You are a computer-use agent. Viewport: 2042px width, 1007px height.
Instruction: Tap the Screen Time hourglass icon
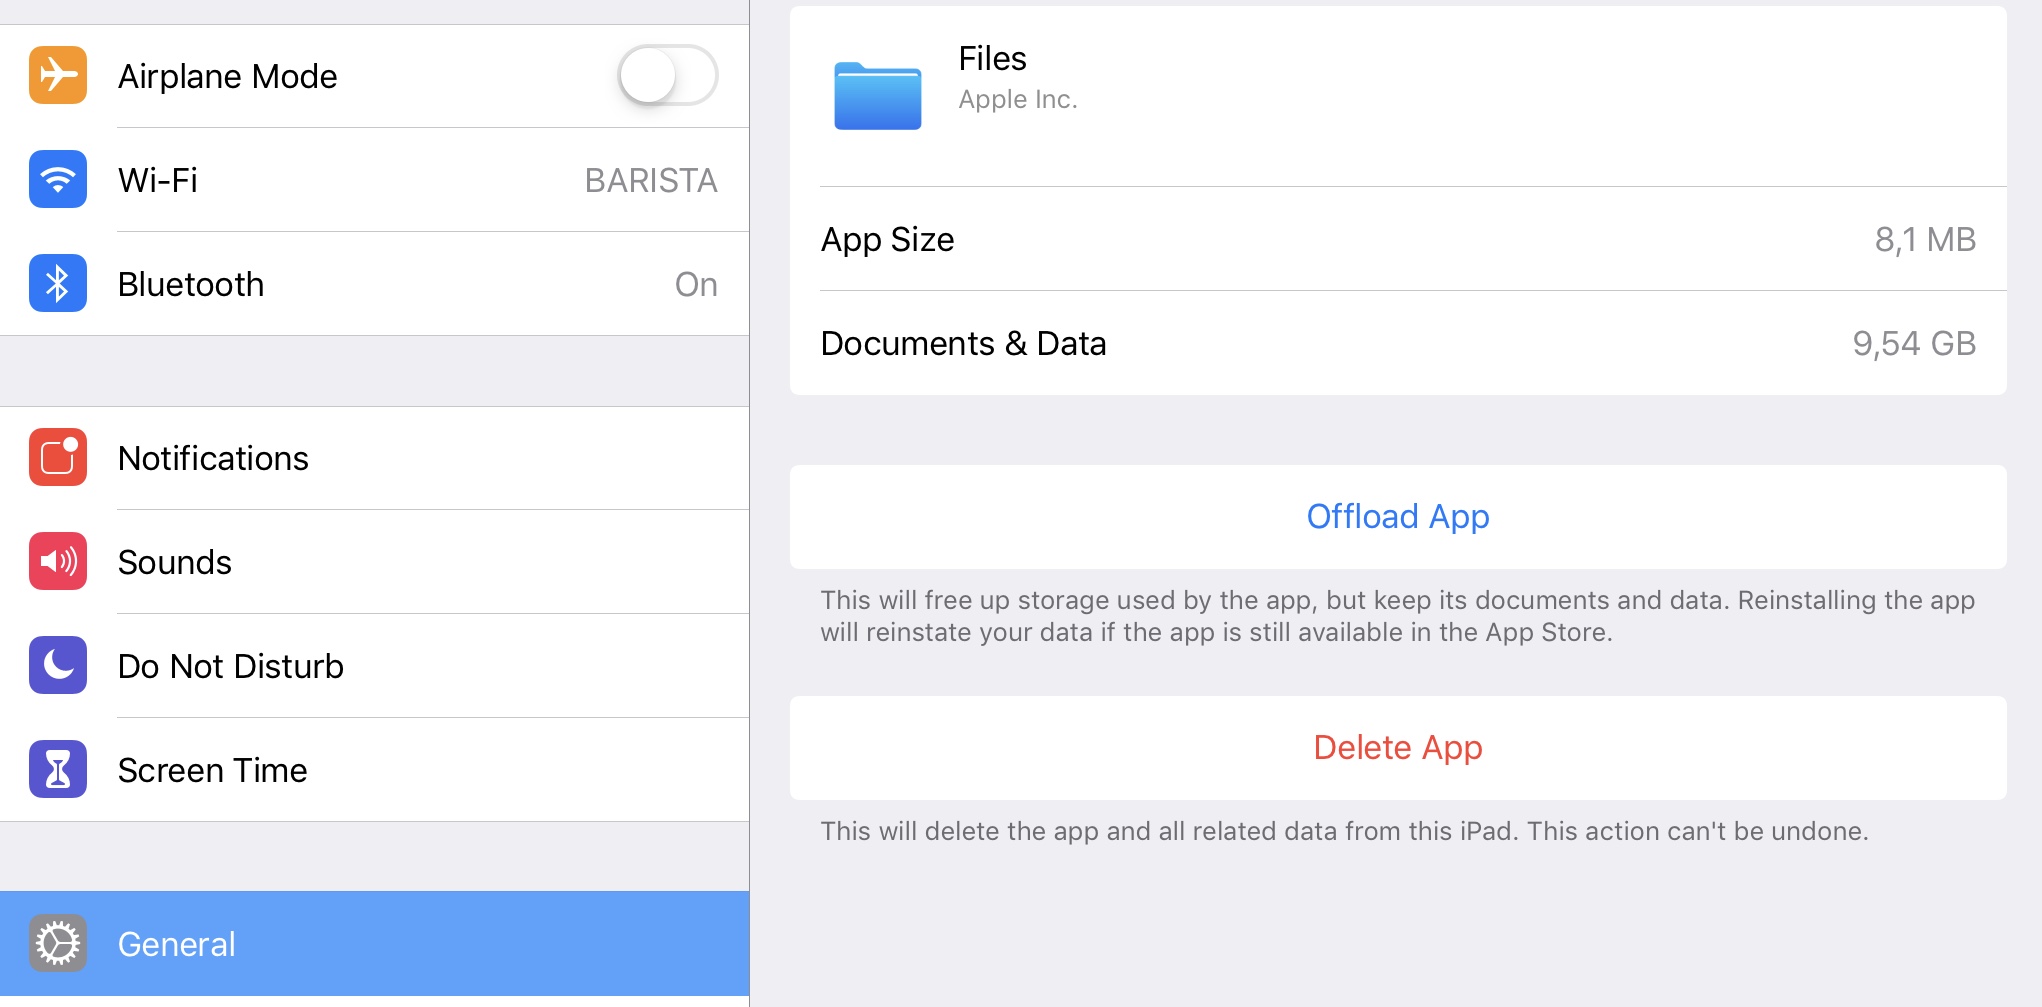58,770
